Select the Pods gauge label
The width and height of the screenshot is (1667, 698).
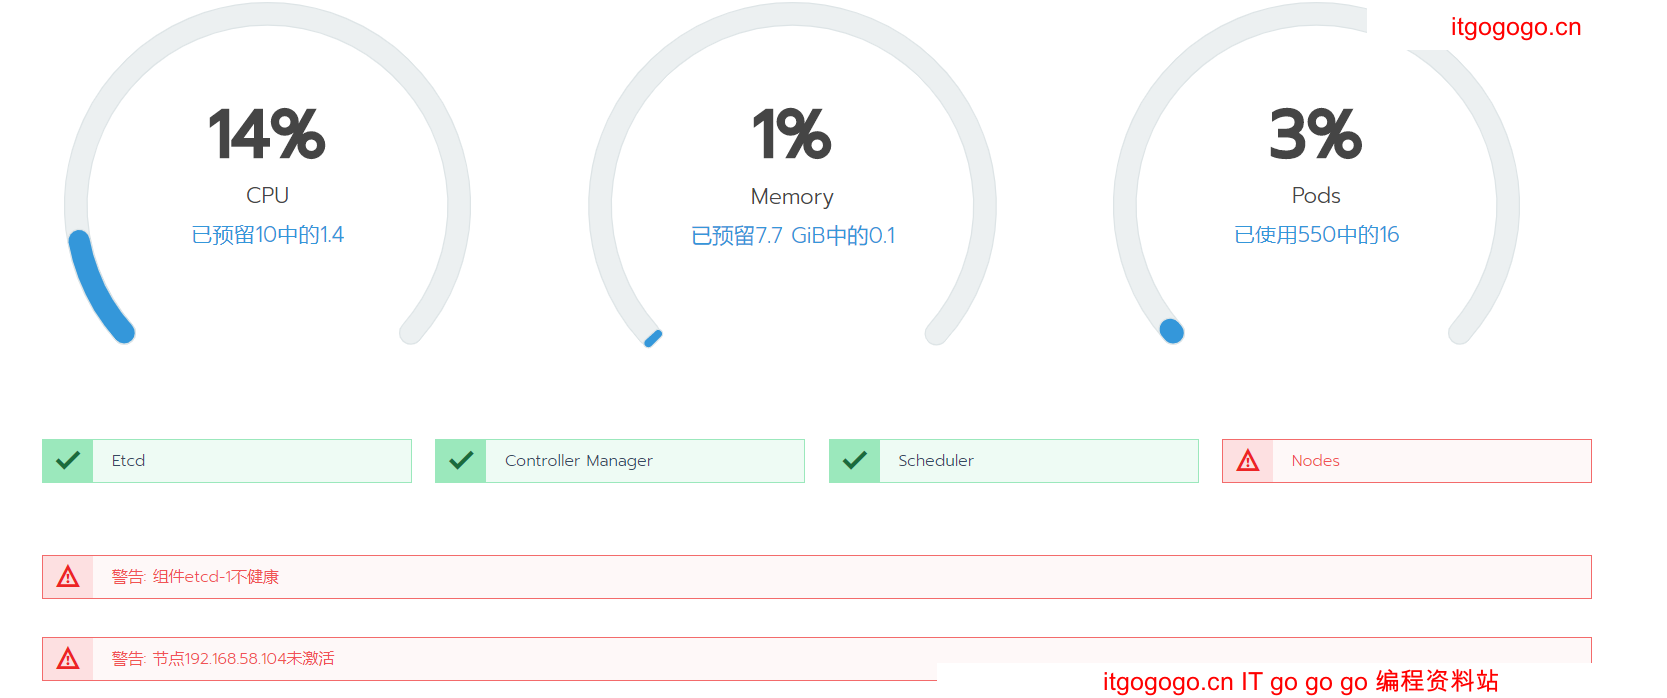pos(1316,195)
